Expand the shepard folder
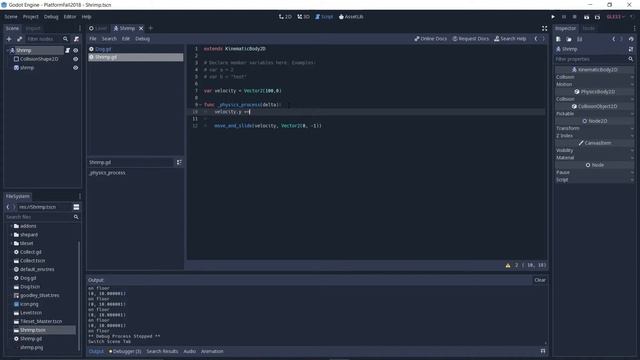This screenshot has height=360, width=640. click(x=11, y=235)
